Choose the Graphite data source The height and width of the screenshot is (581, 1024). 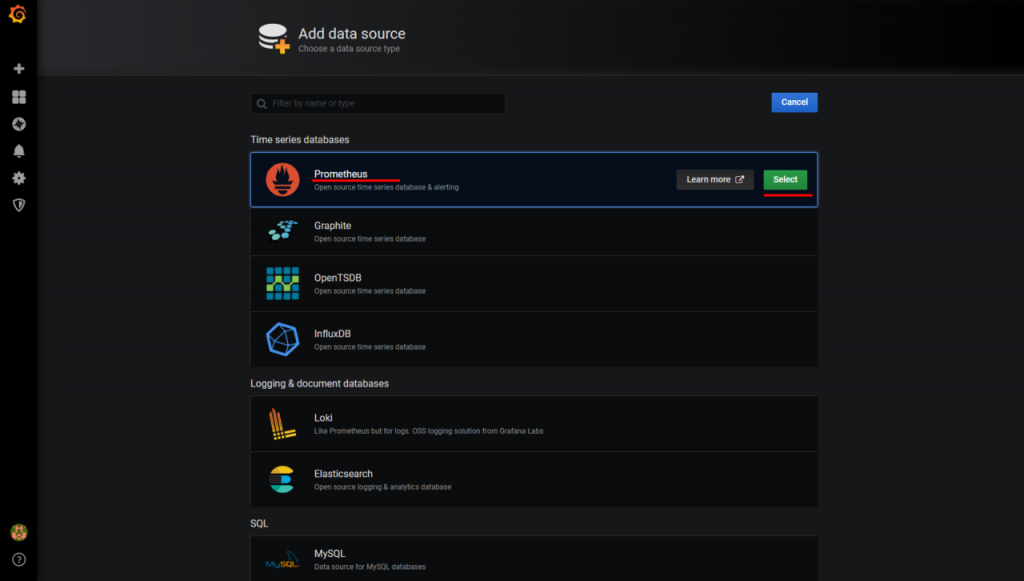tap(533, 232)
